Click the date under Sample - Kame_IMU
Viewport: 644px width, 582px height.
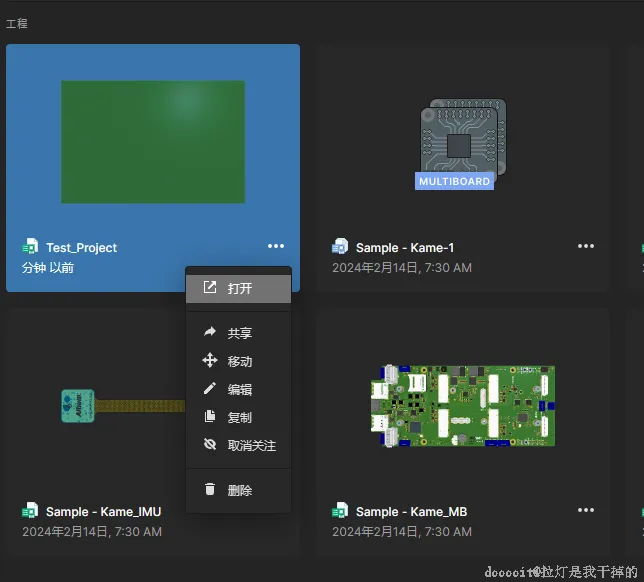point(92,532)
